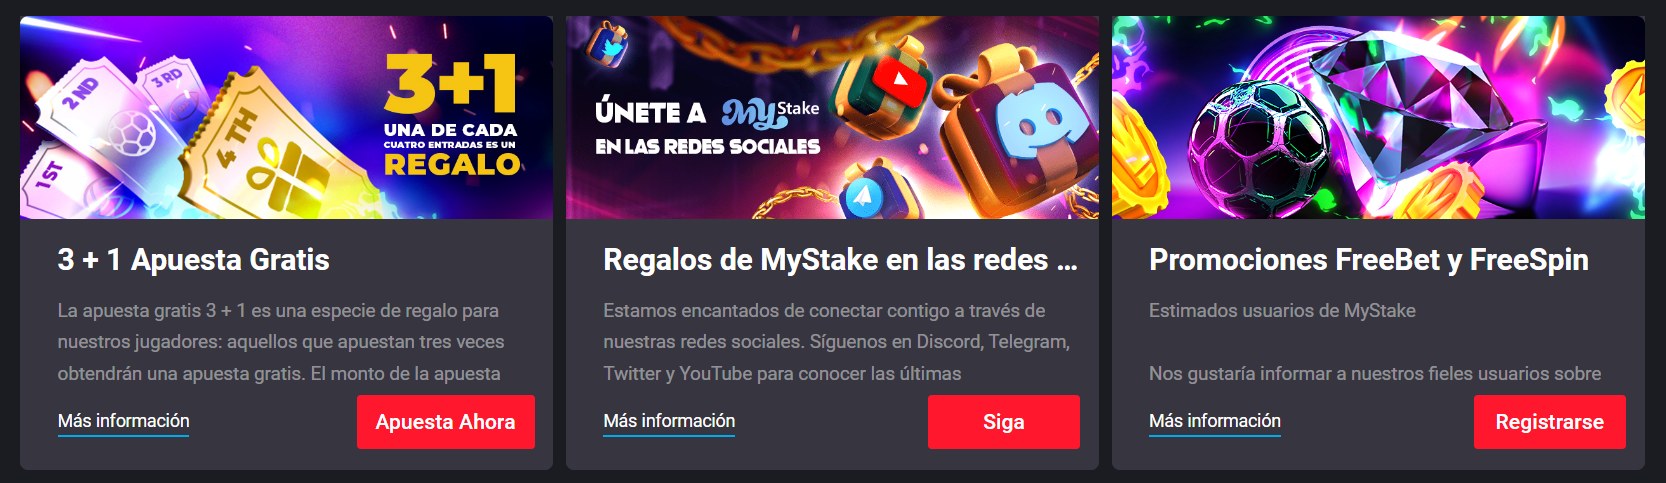This screenshot has width=1666, height=483.
Task: Click the Apuesta Ahora button
Action: 446,422
